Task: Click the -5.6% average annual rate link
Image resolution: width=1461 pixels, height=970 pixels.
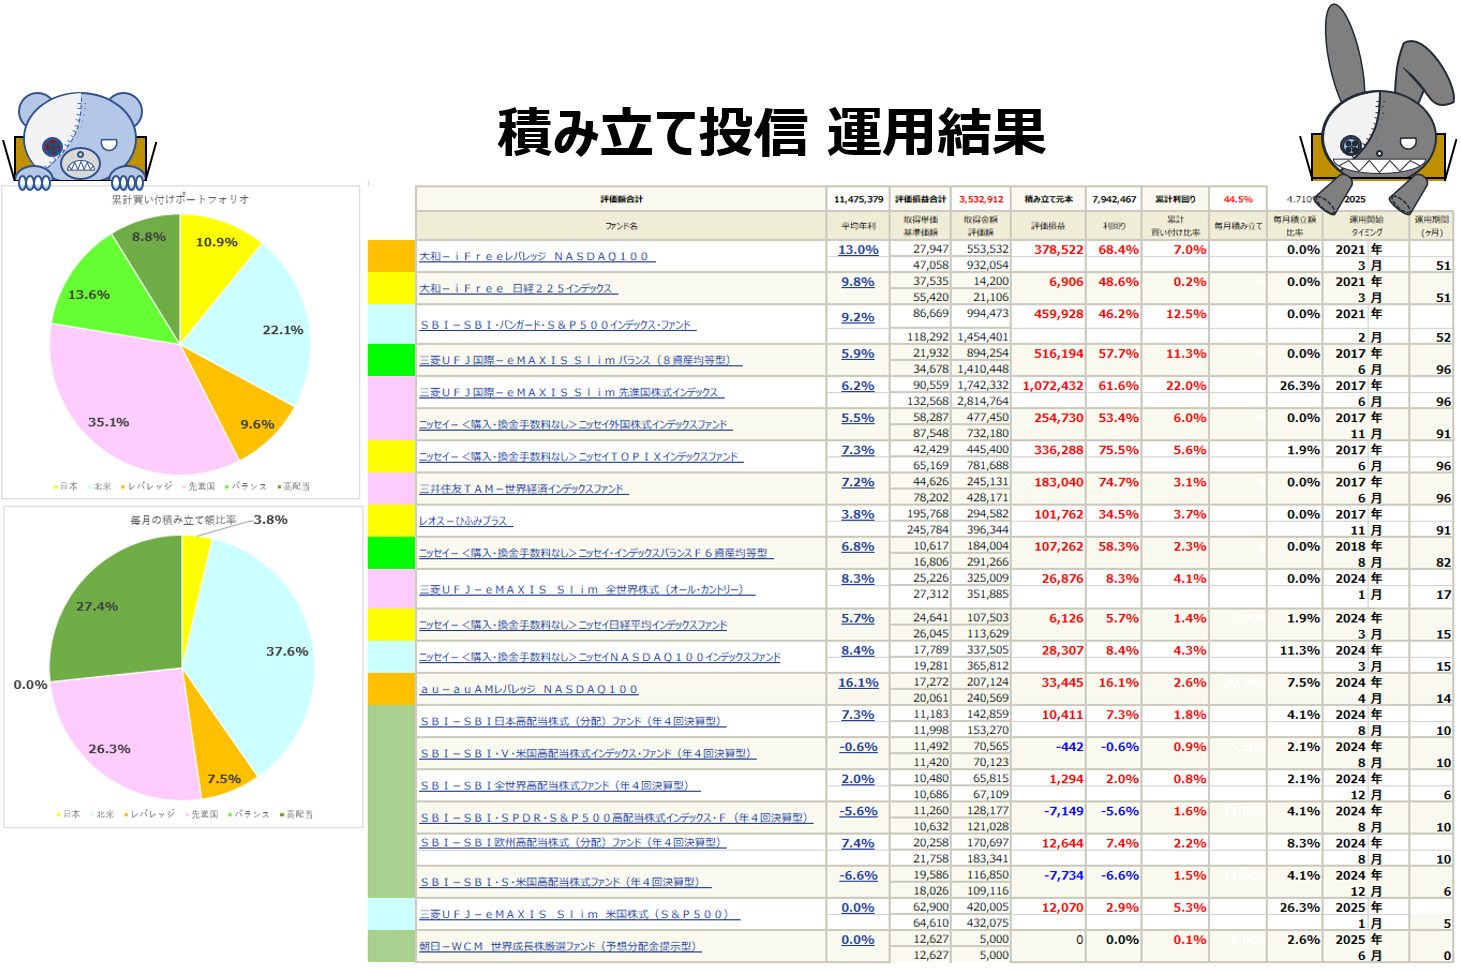Action: [x=858, y=811]
